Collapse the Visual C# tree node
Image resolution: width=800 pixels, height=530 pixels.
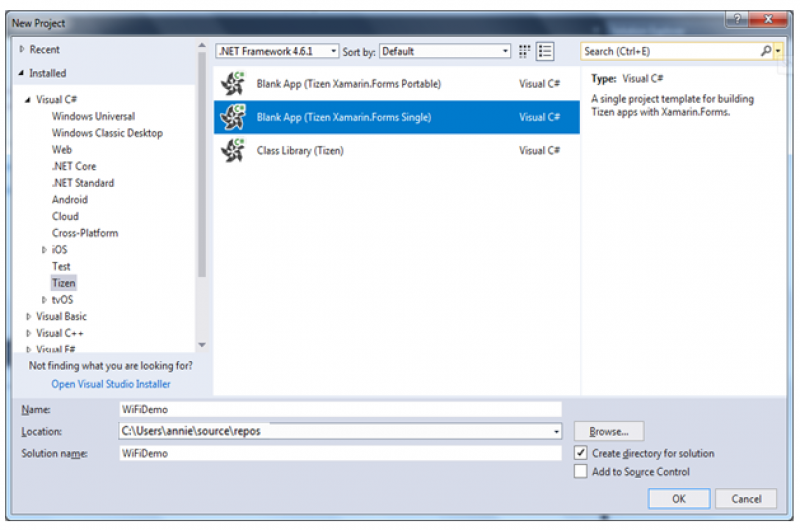tap(28, 100)
